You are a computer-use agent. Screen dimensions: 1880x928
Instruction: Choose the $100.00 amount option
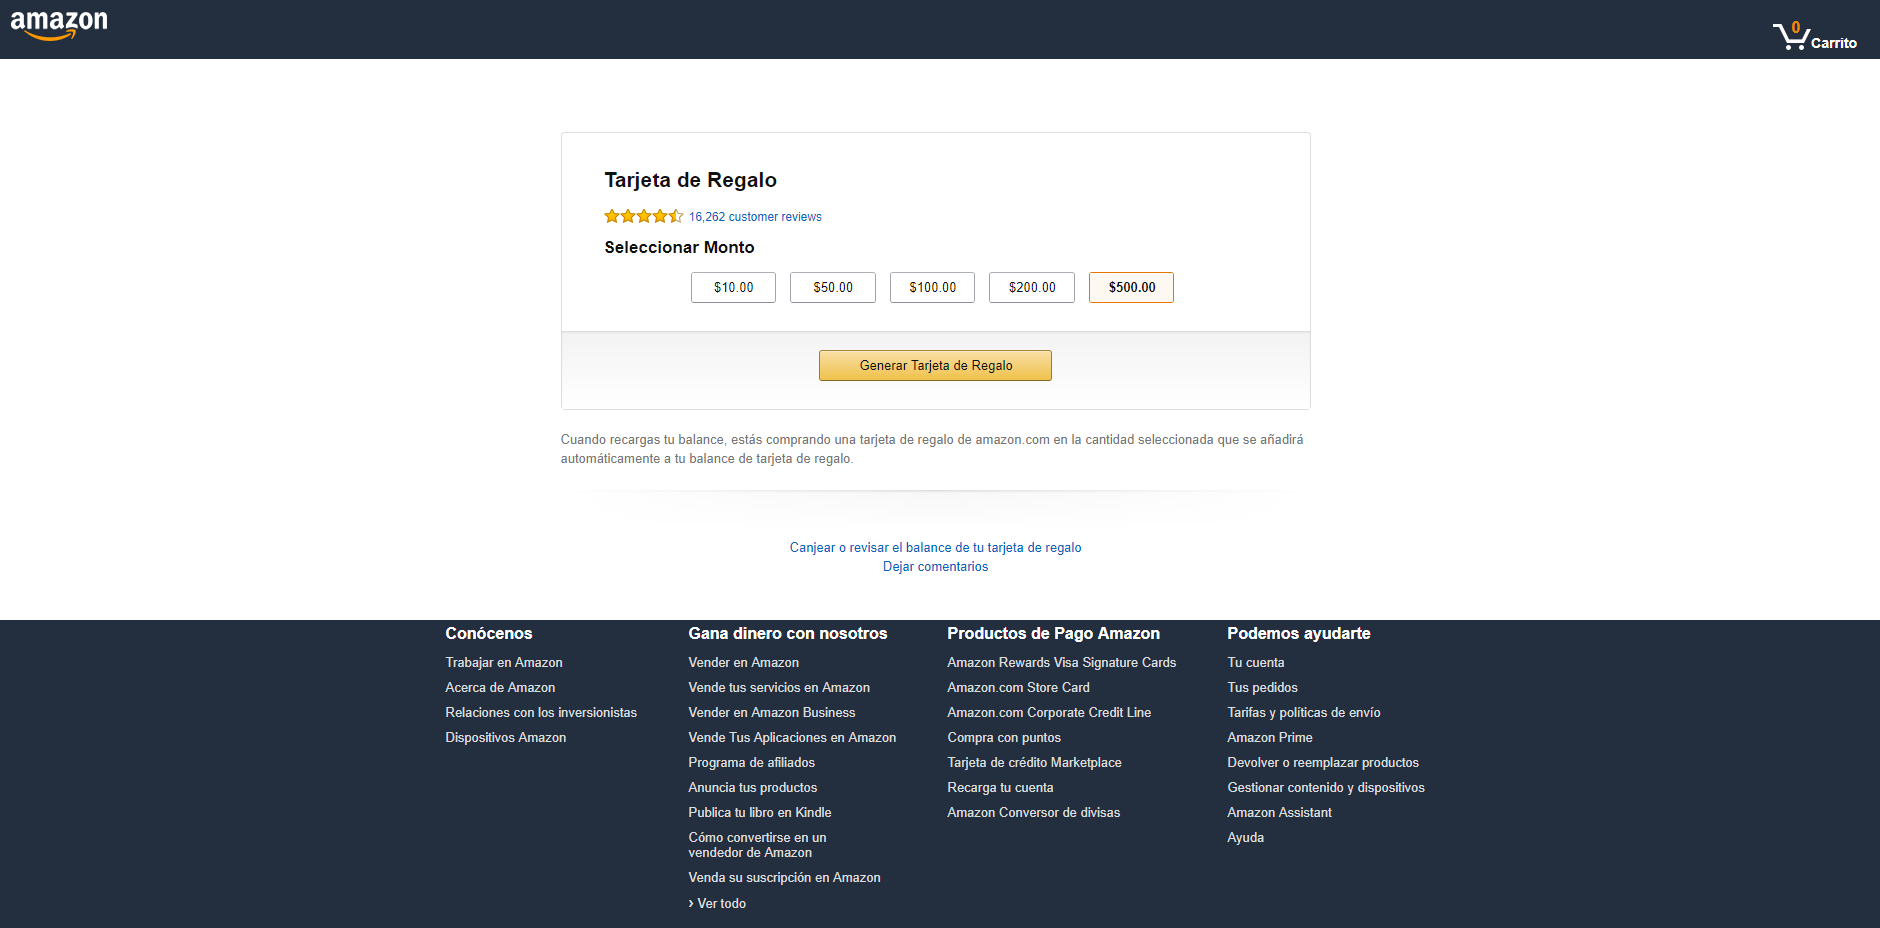click(x=932, y=287)
